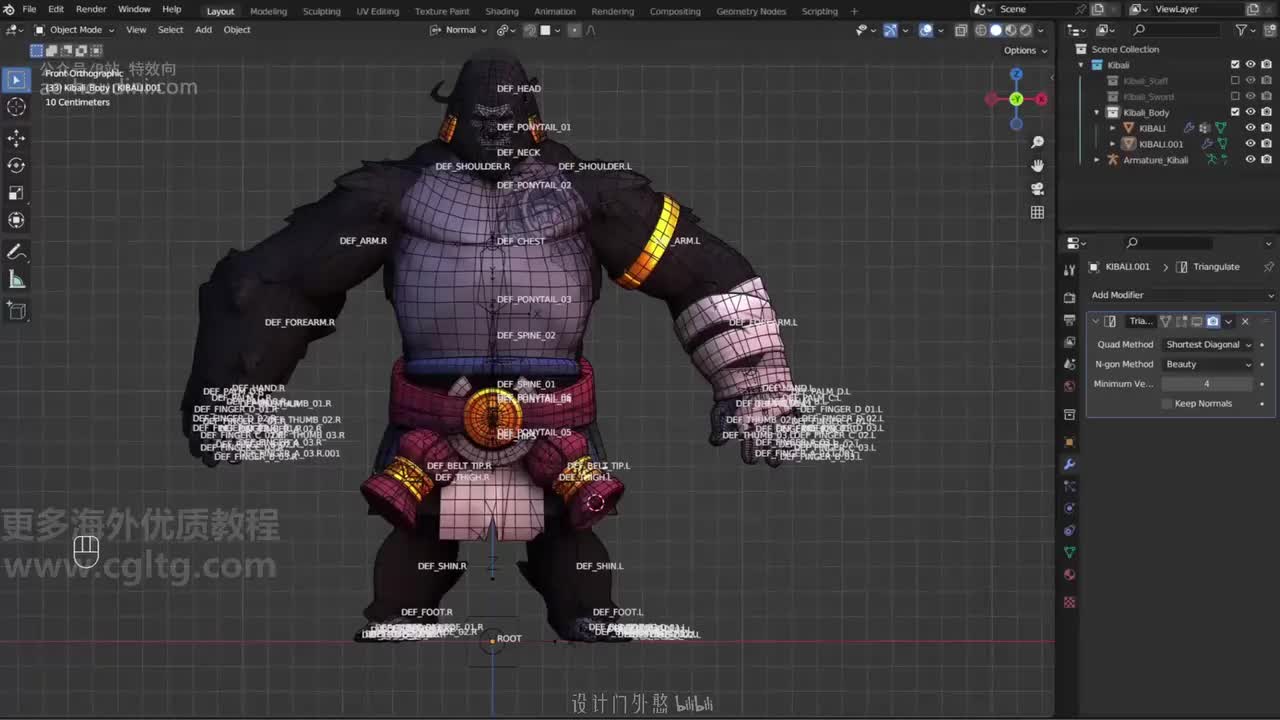Open the World properties tab
The height and width of the screenshot is (720, 1280).
click(1069, 386)
